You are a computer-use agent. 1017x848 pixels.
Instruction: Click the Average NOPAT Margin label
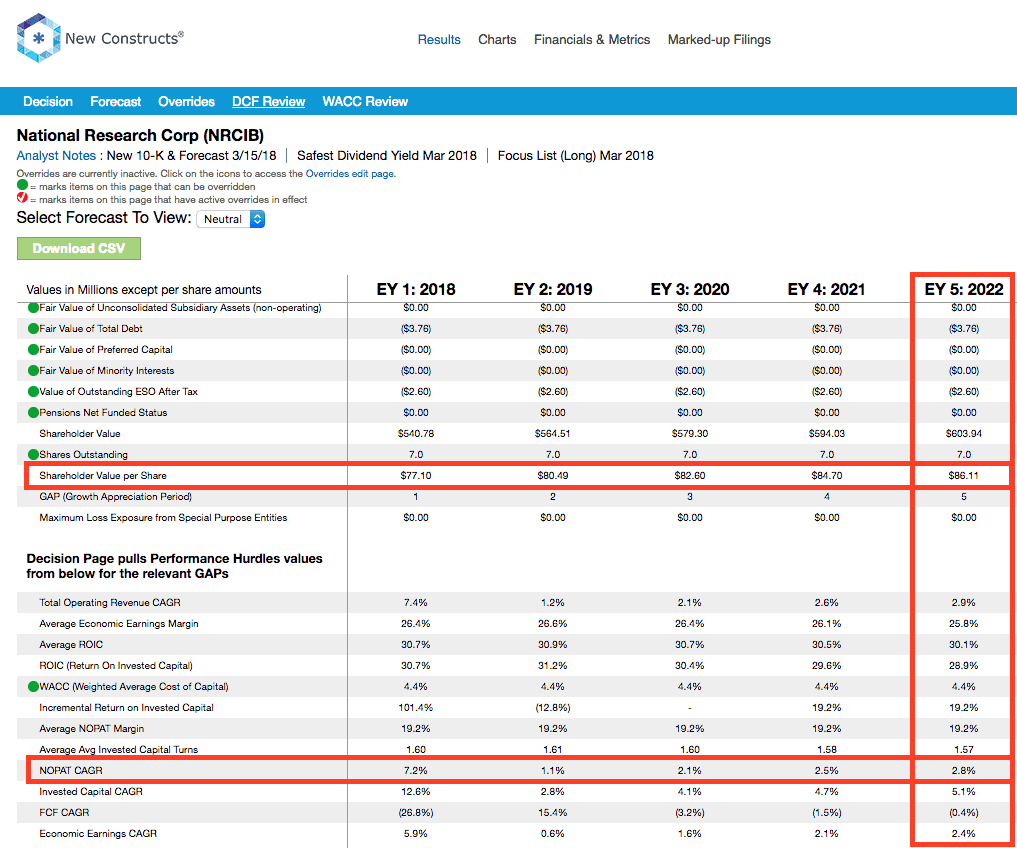(x=91, y=729)
